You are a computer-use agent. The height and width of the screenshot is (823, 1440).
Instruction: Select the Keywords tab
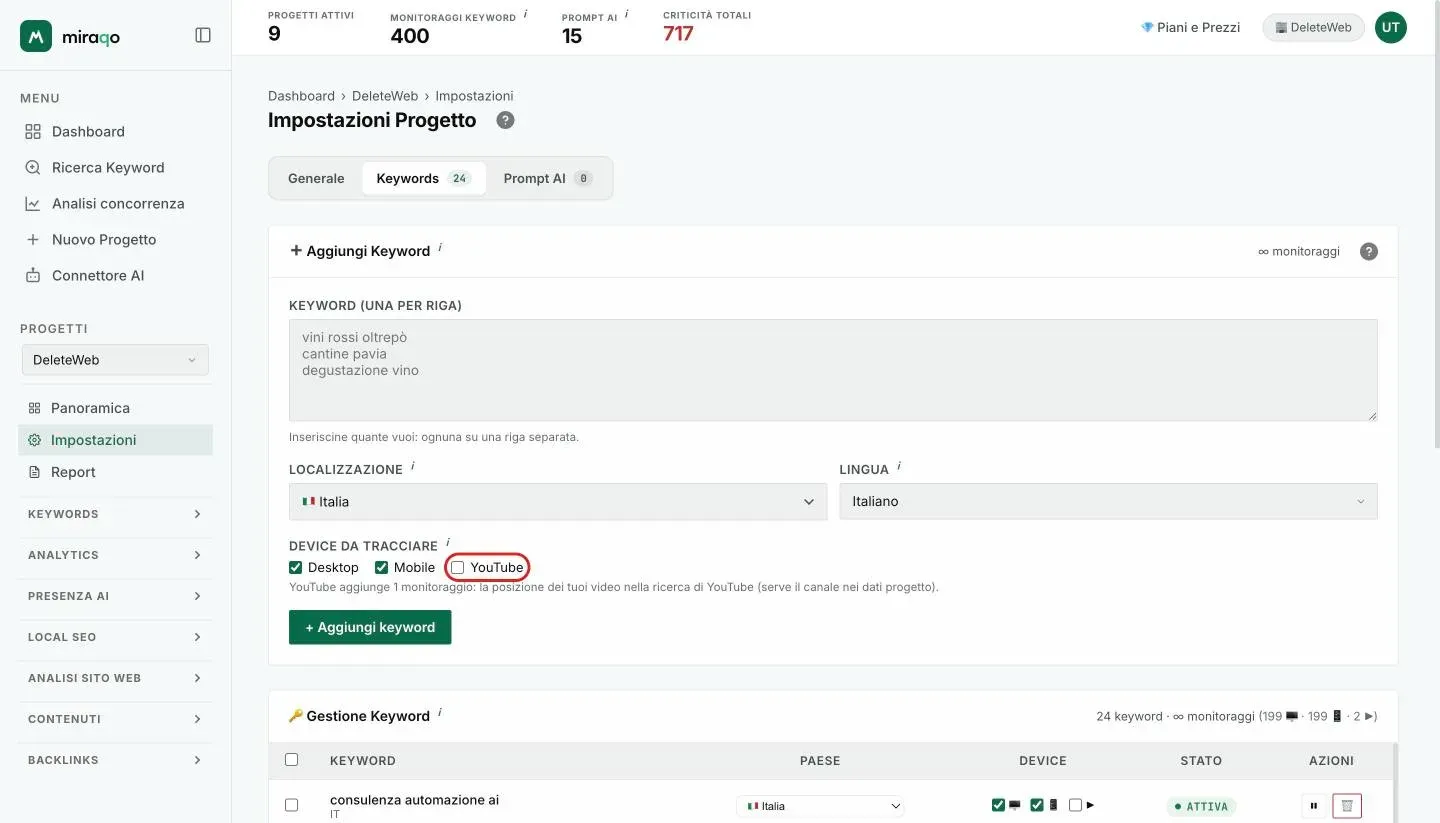click(x=424, y=178)
